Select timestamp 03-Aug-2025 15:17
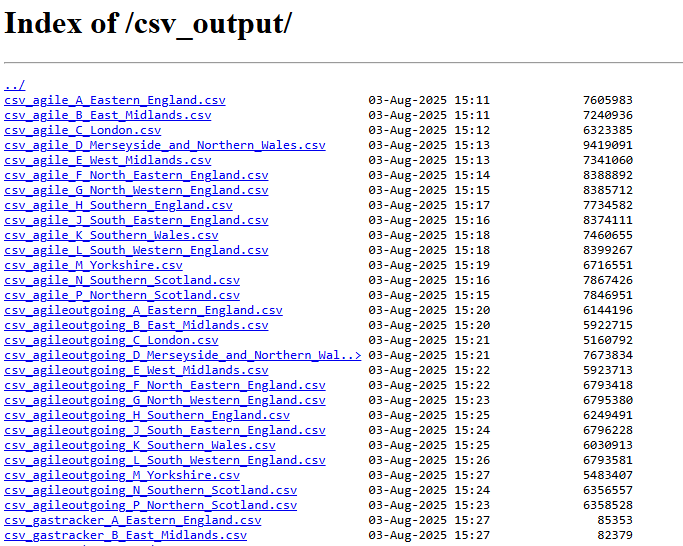Screen dimensions: 683x546 click(429, 205)
